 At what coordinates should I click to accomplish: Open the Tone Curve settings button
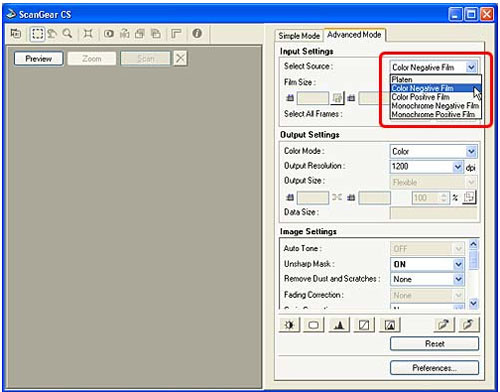point(364,325)
